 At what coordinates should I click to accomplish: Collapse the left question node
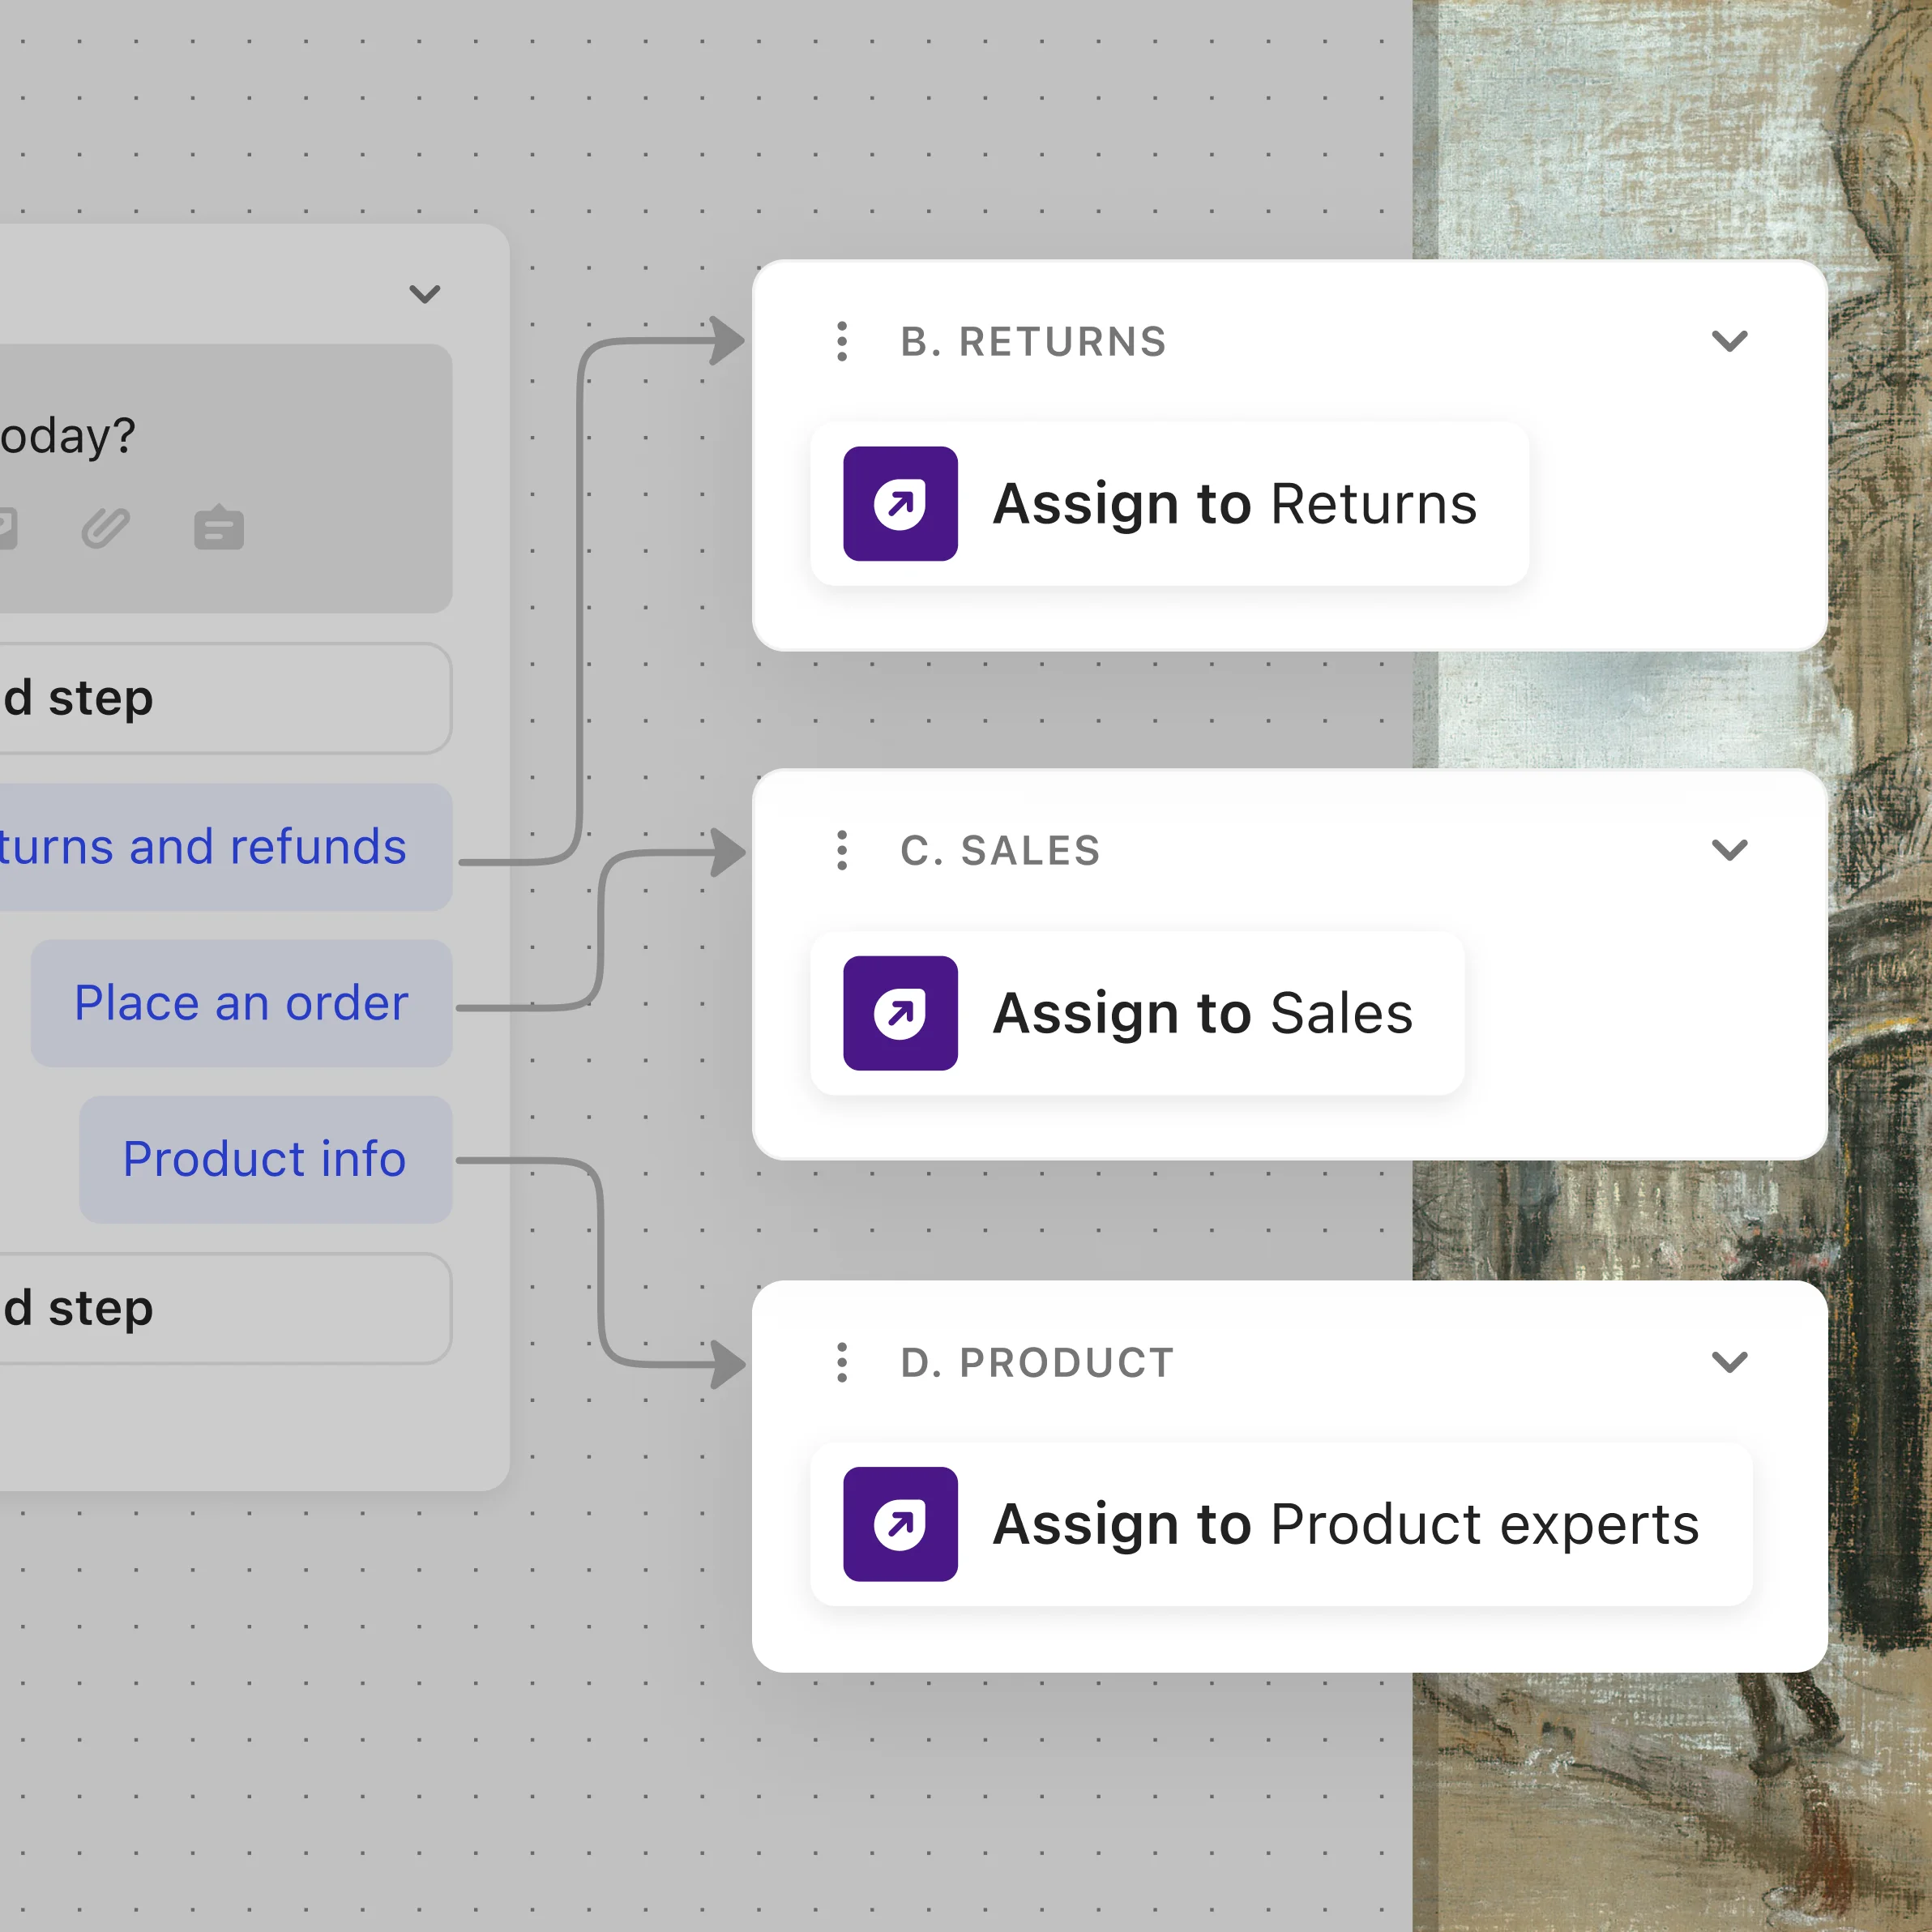pos(424,294)
